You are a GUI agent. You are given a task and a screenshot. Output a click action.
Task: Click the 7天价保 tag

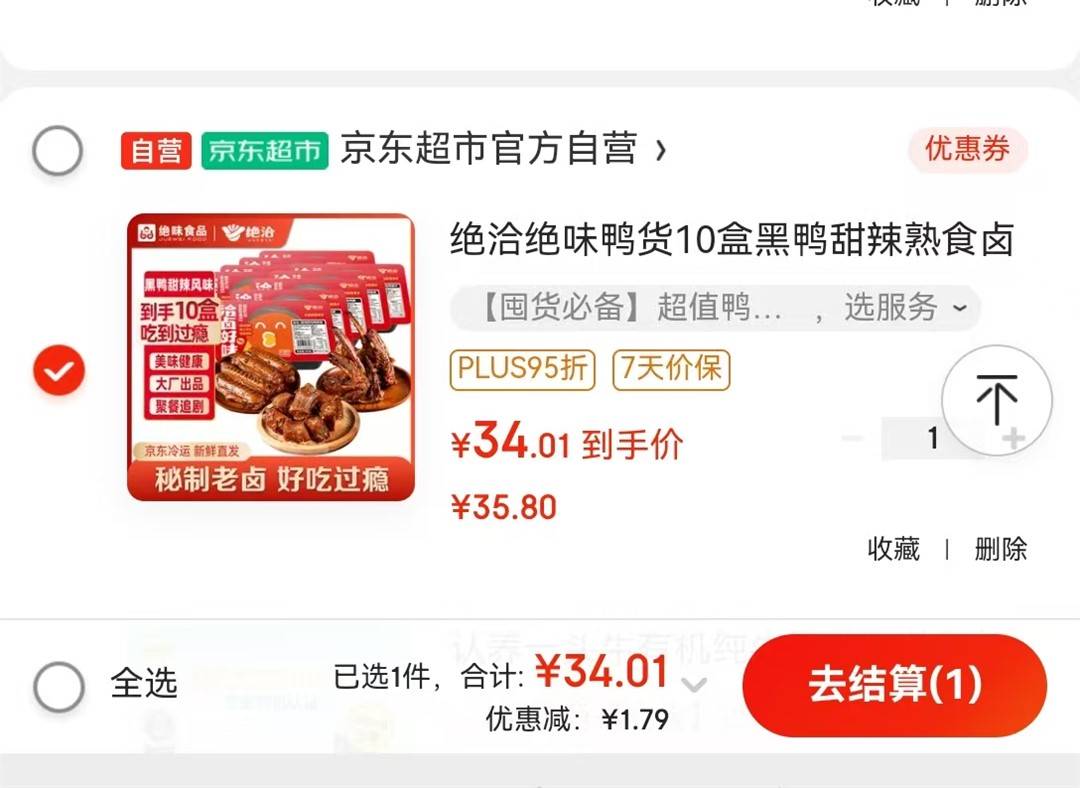[x=671, y=370]
